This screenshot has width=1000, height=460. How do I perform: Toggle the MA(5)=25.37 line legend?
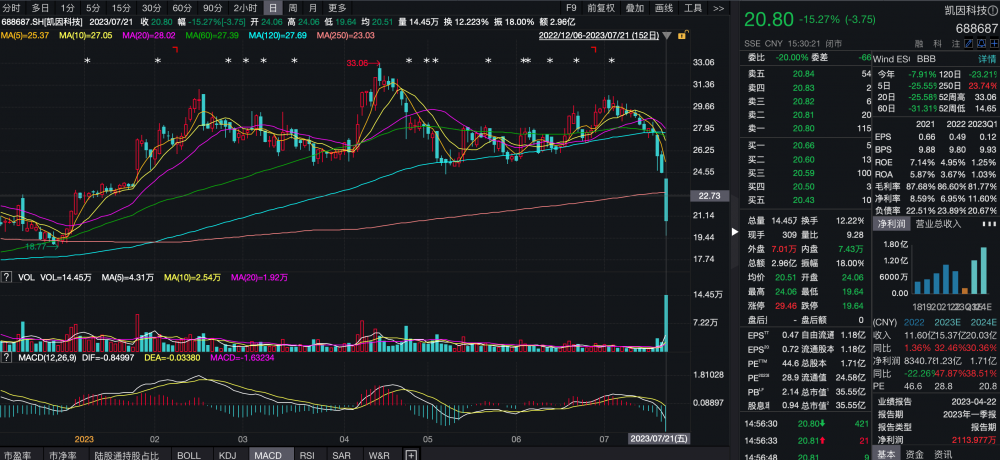pyautogui.click(x=25, y=36)
